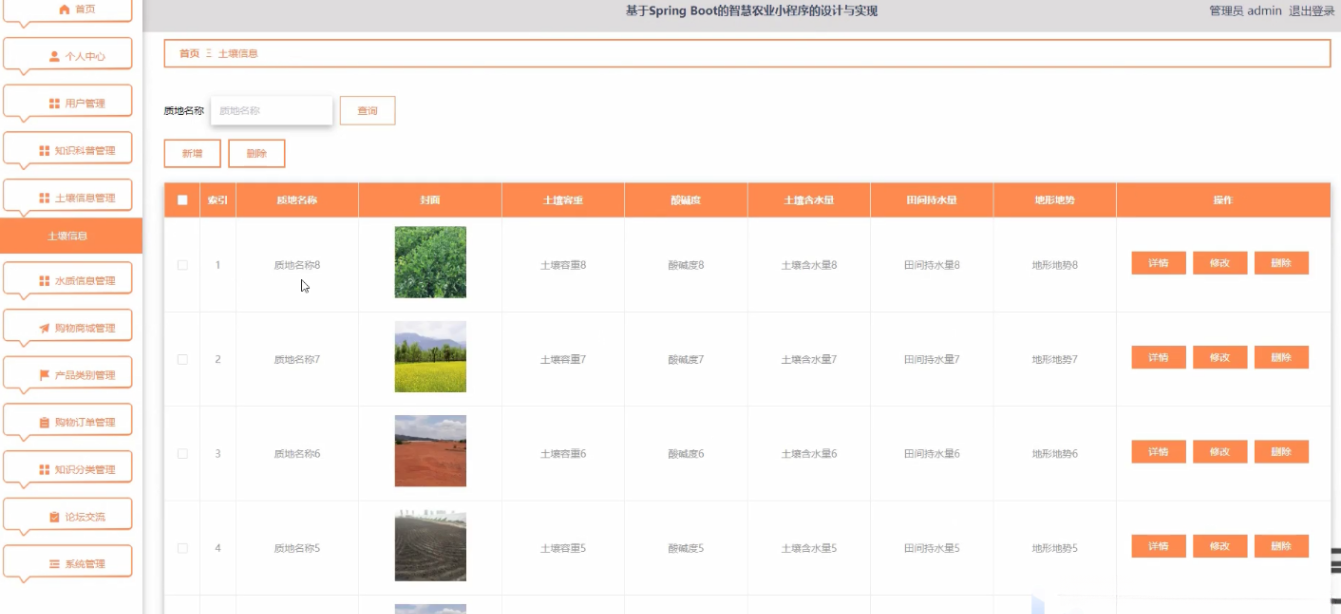Click the list icon beside 系统管理

pyautogui.click(x=55, y=564)
